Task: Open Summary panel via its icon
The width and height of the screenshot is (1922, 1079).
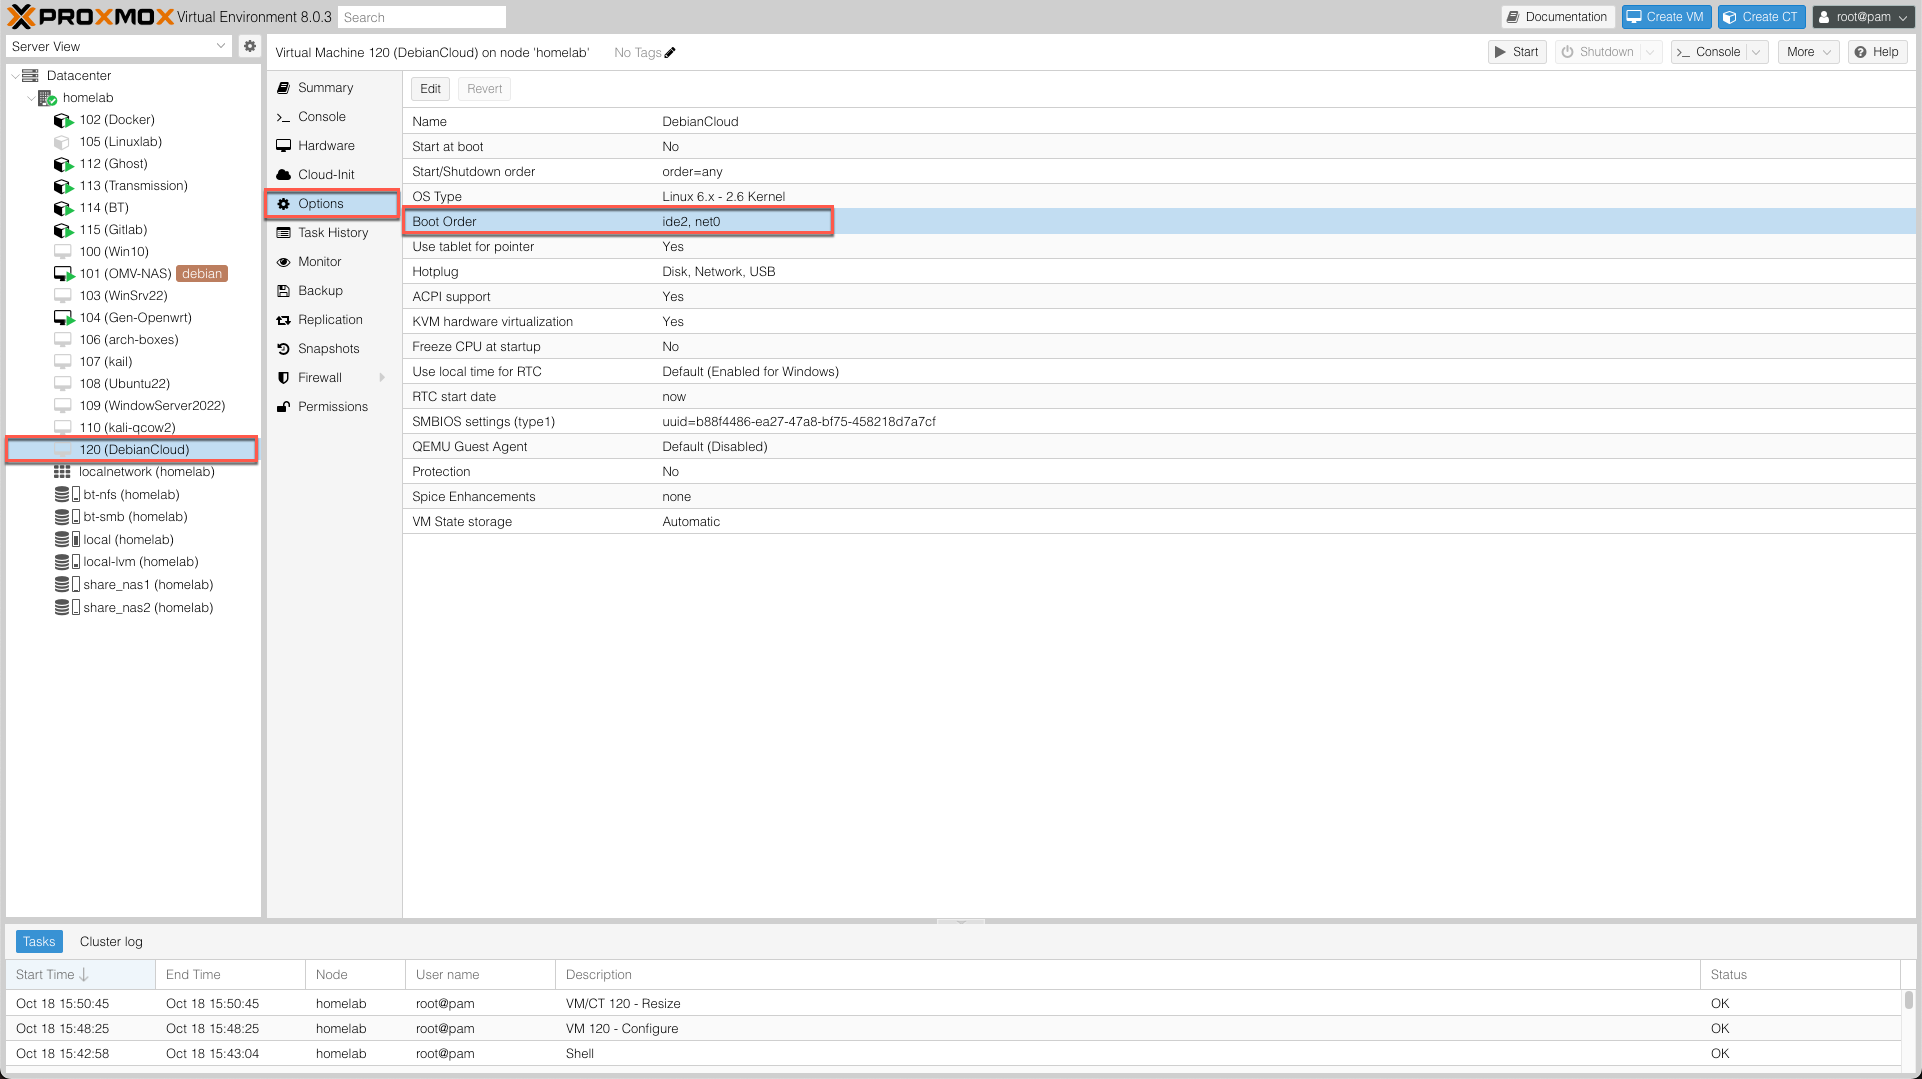Action: [x=284, y=88]
